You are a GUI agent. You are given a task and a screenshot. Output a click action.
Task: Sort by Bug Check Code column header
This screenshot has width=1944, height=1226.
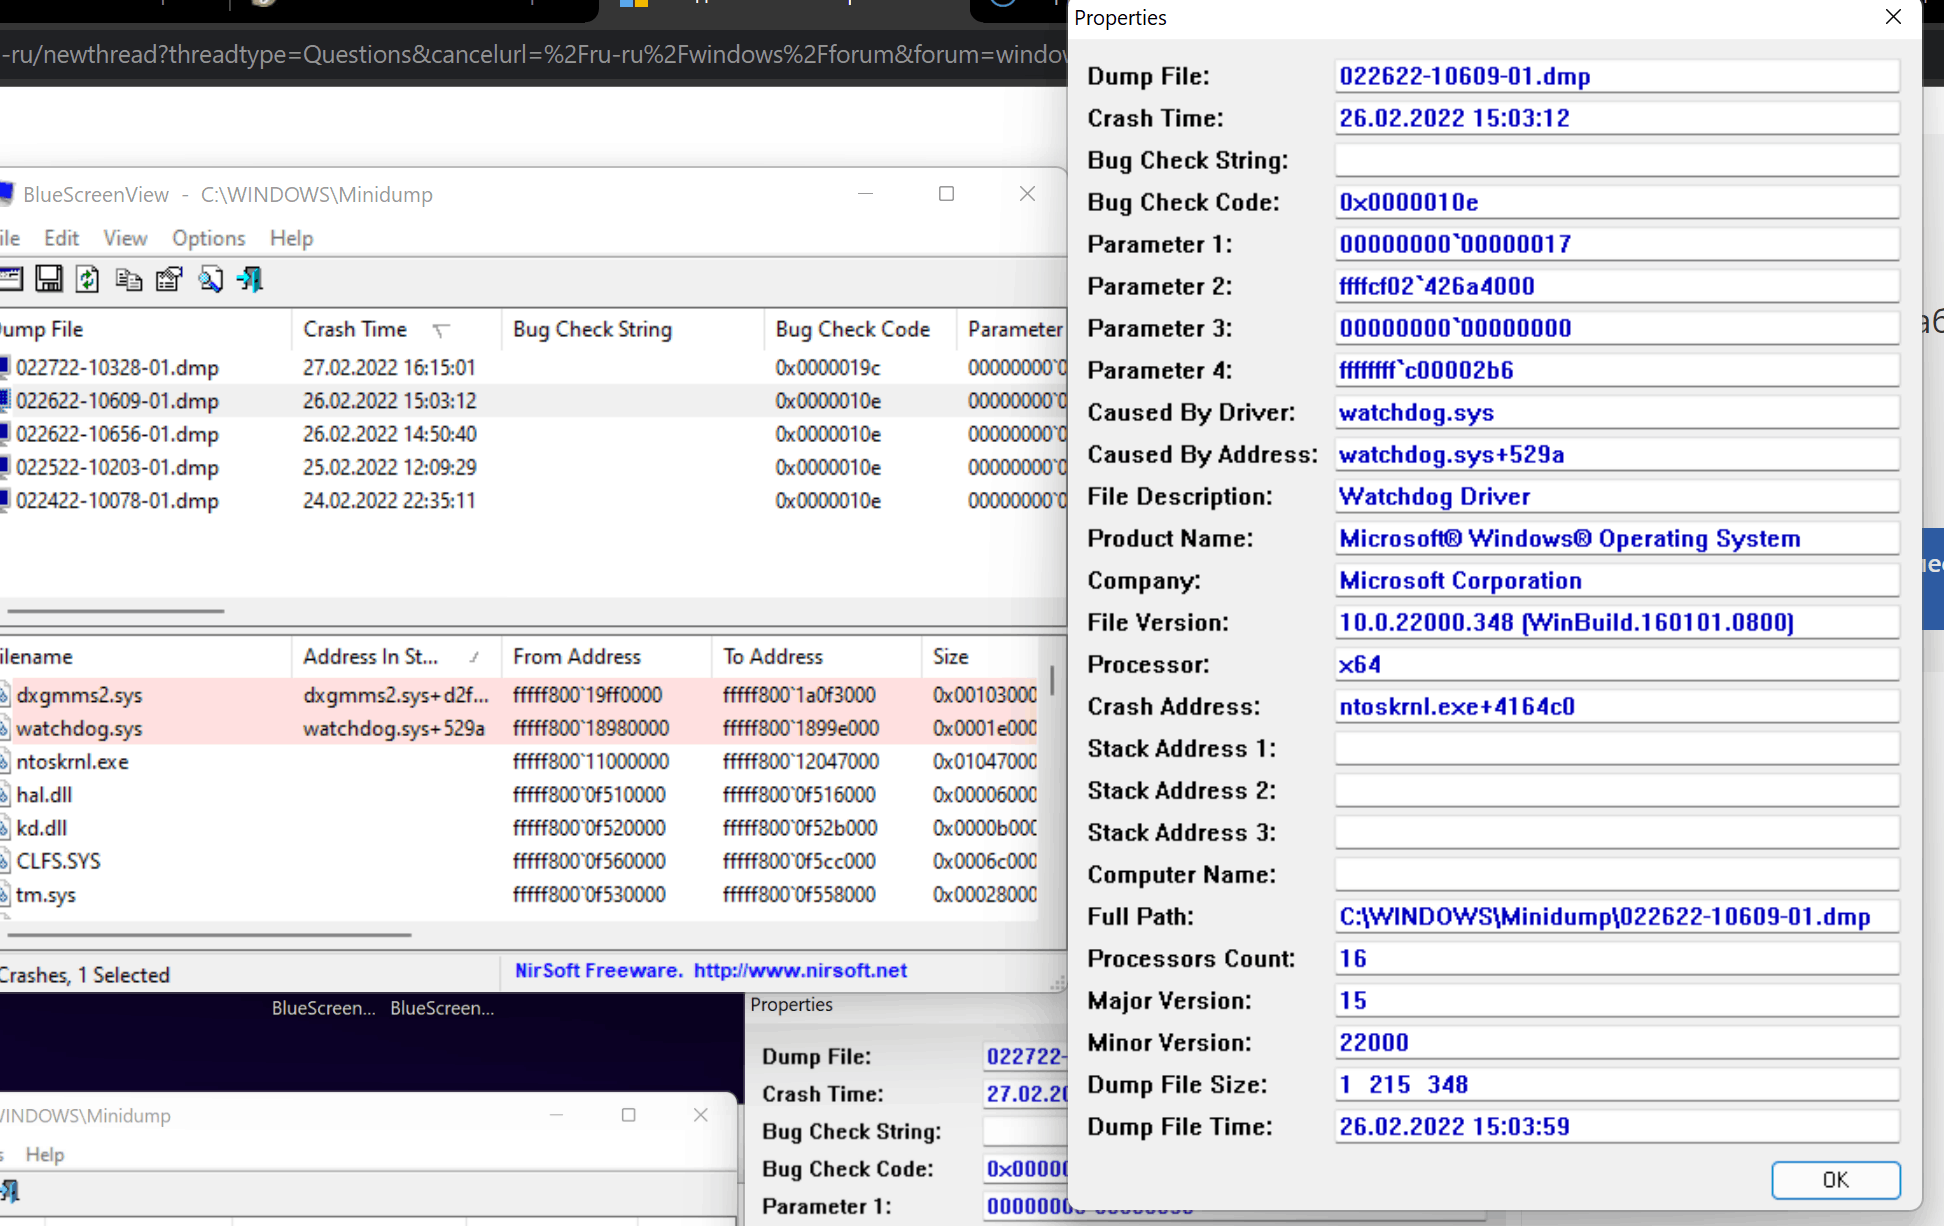click(859, 329)
